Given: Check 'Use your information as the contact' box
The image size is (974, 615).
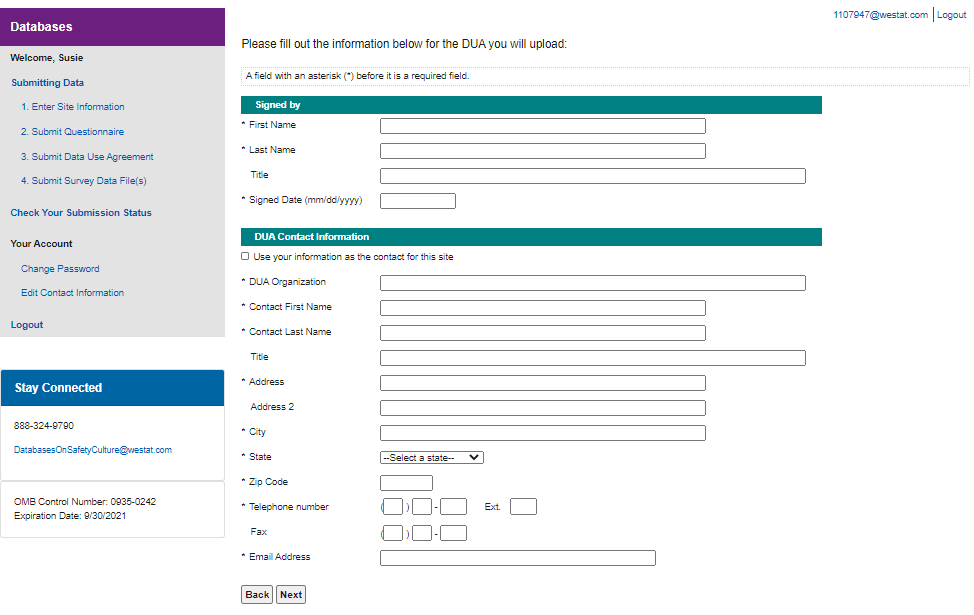Looking at the screenshot, I should coord(245,257).
